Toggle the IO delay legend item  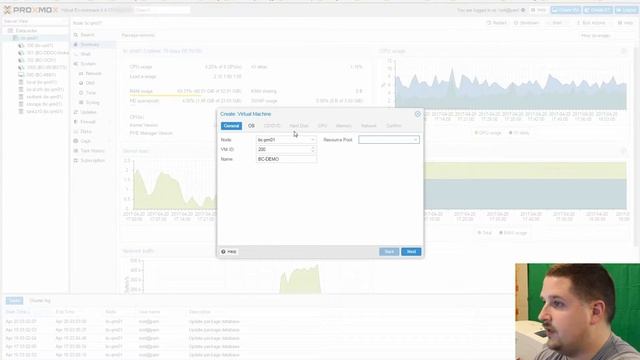point(519,133)
